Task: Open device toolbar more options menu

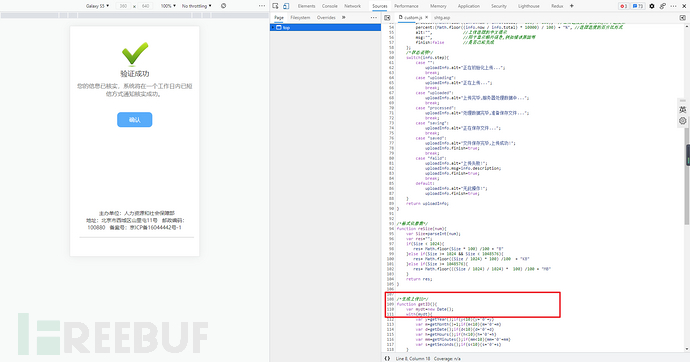Action: pyautogui.click(x=262, y=6)
